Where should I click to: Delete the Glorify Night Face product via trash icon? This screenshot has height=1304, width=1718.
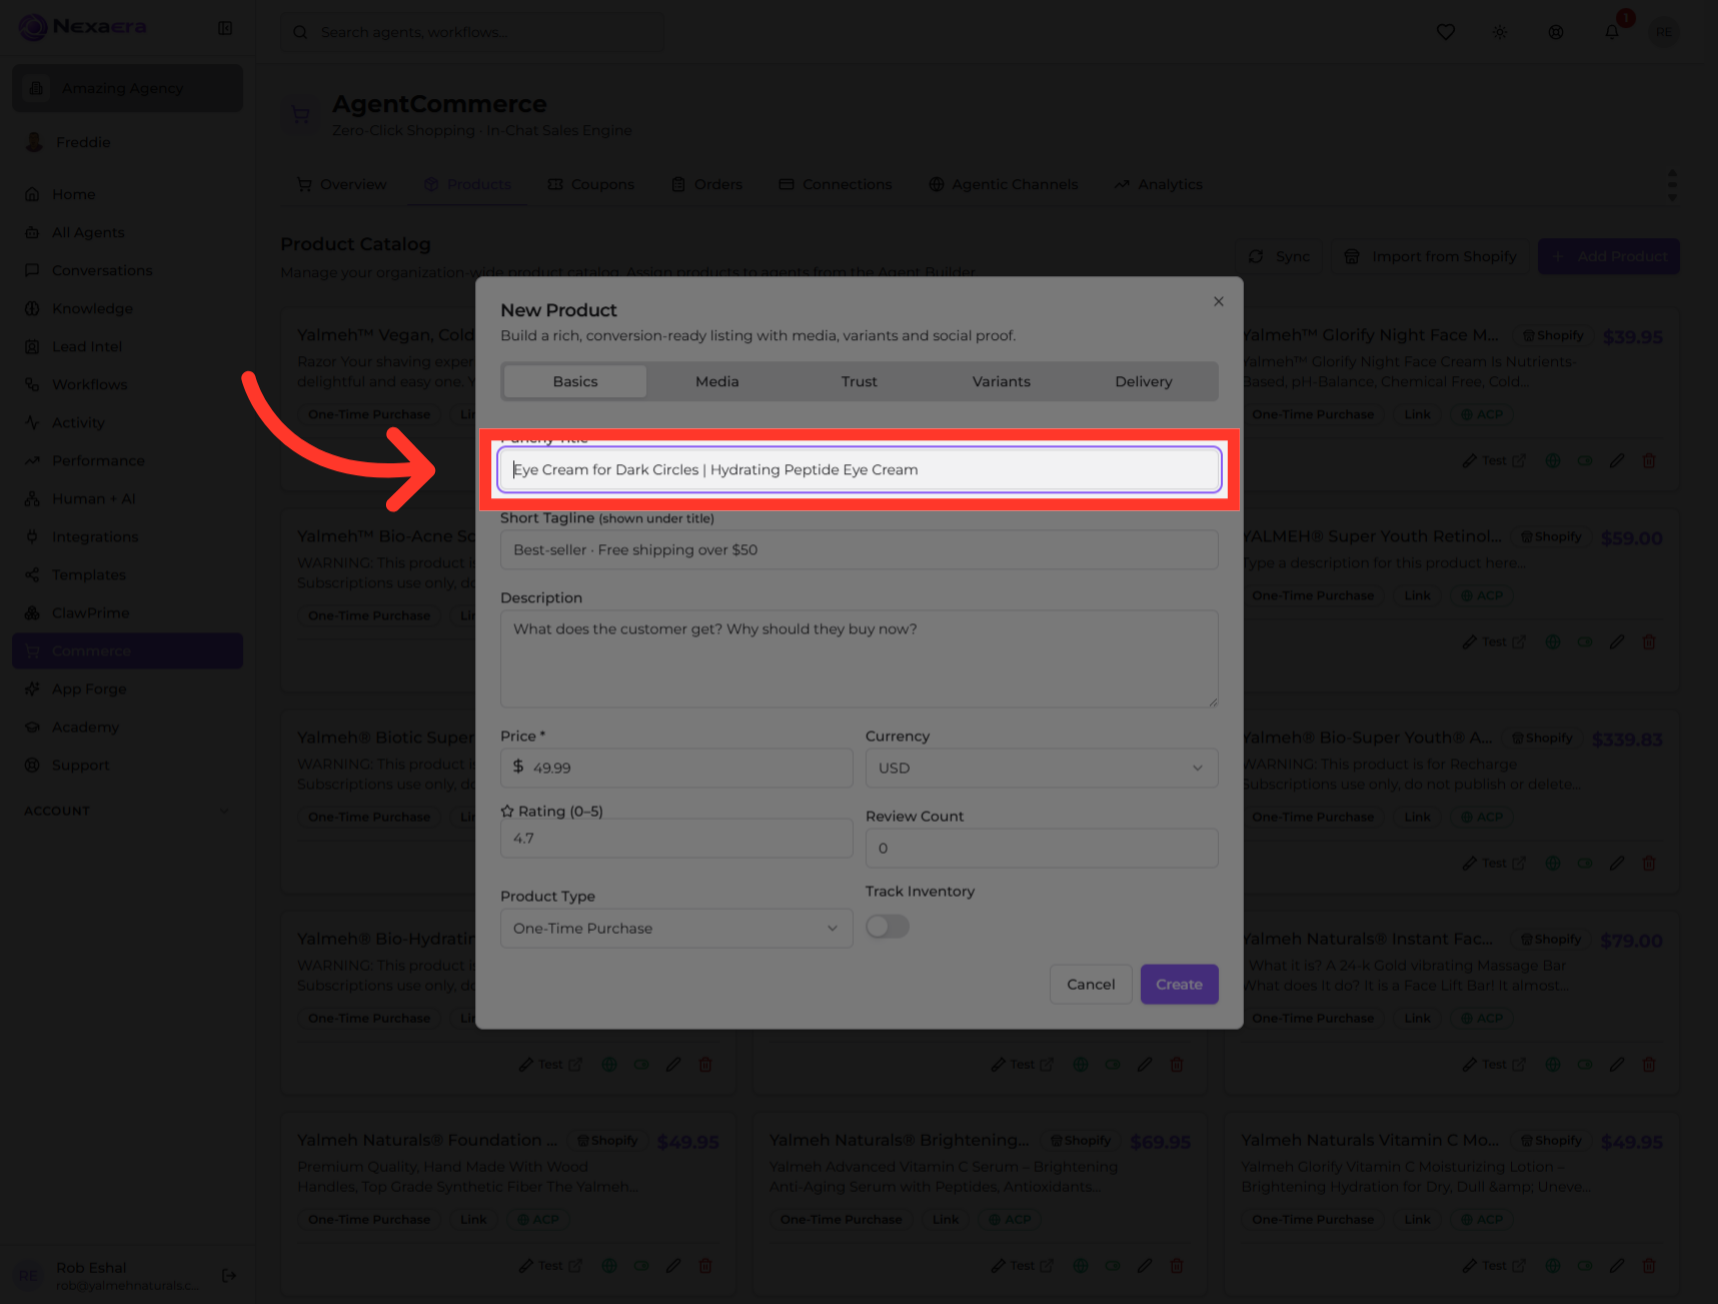point(1649,461)
